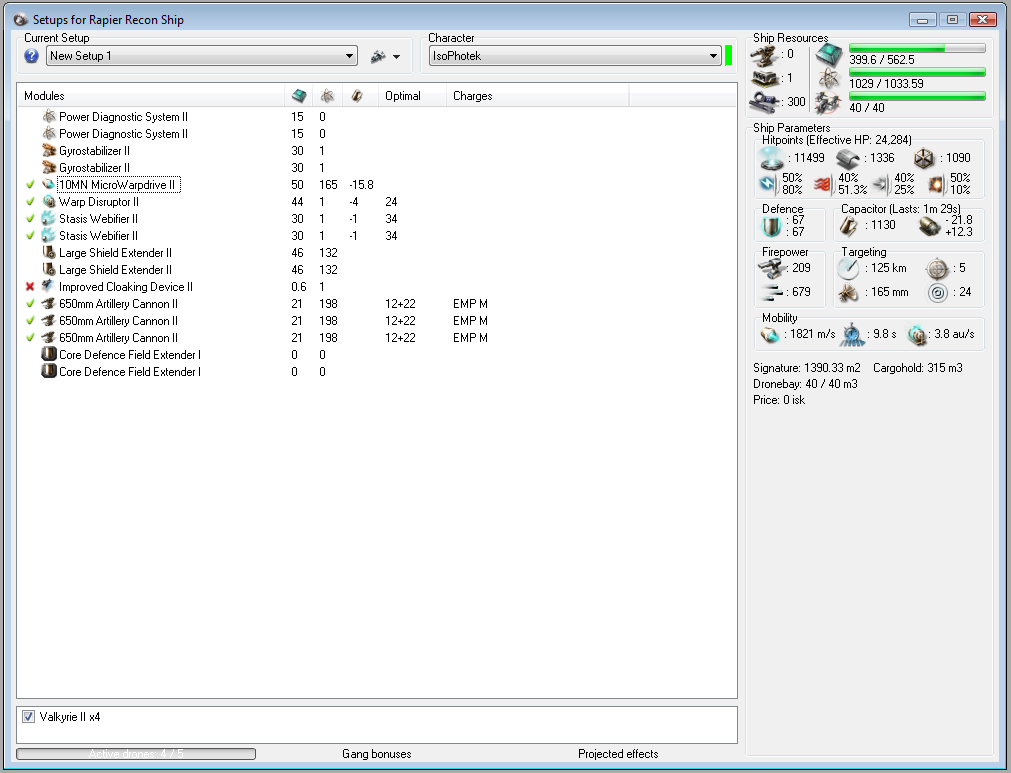Toggle 10MN MicroWarpdrive II active checkmark
This screenshot has height=773, width=1011.
click(x=30, y=185)
